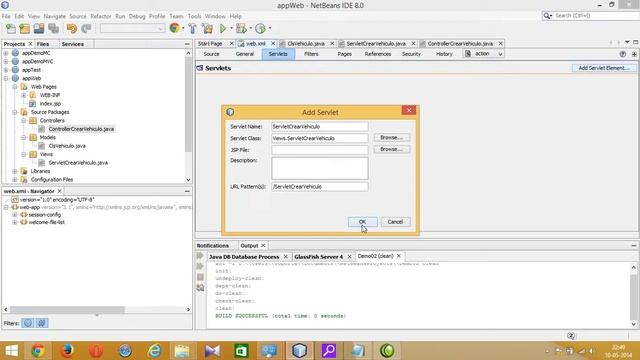Expand the appTest project node
The image size is (640, 360).
click(6, 70)
